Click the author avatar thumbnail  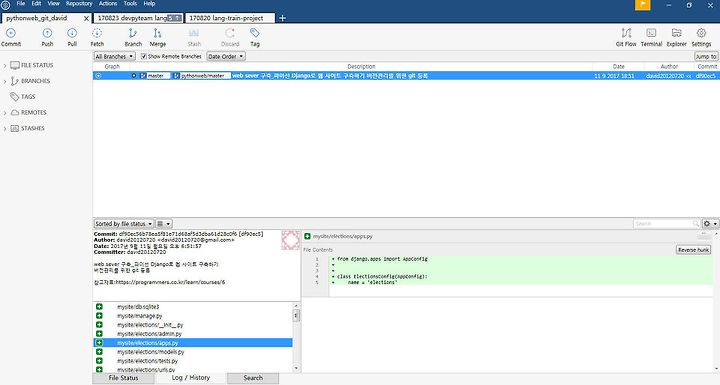click(290, 240)
